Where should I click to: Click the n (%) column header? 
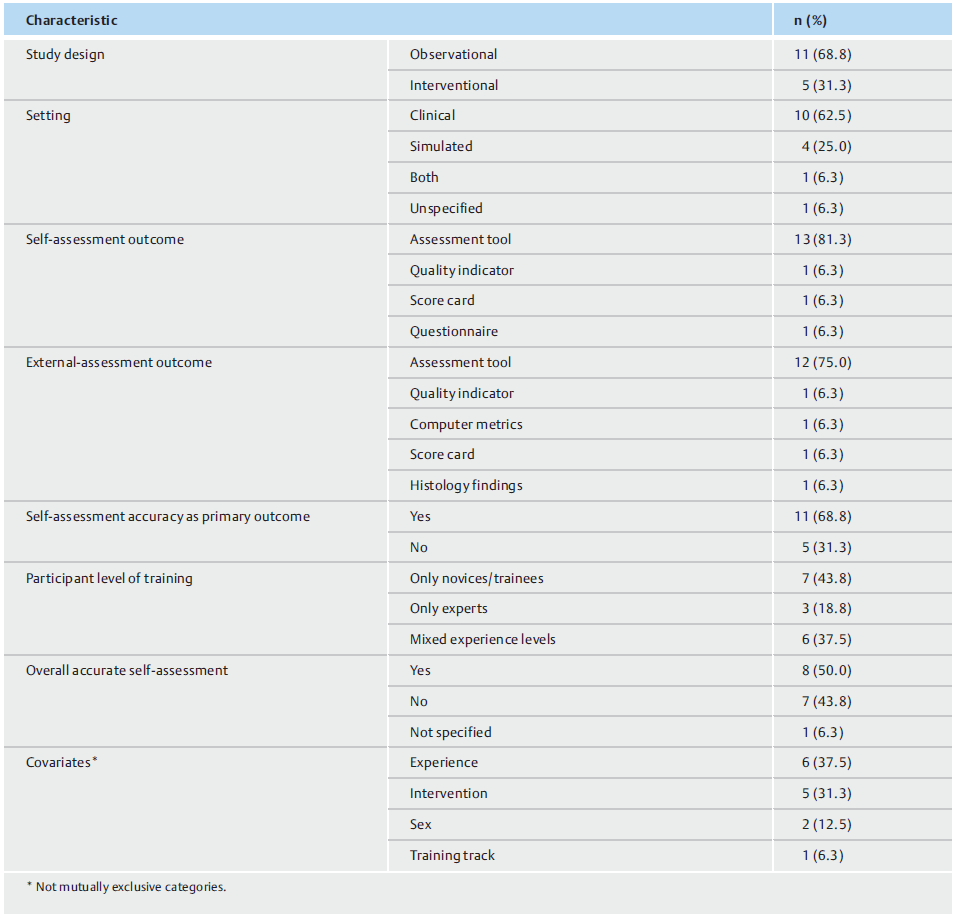[x=811, y=20]
